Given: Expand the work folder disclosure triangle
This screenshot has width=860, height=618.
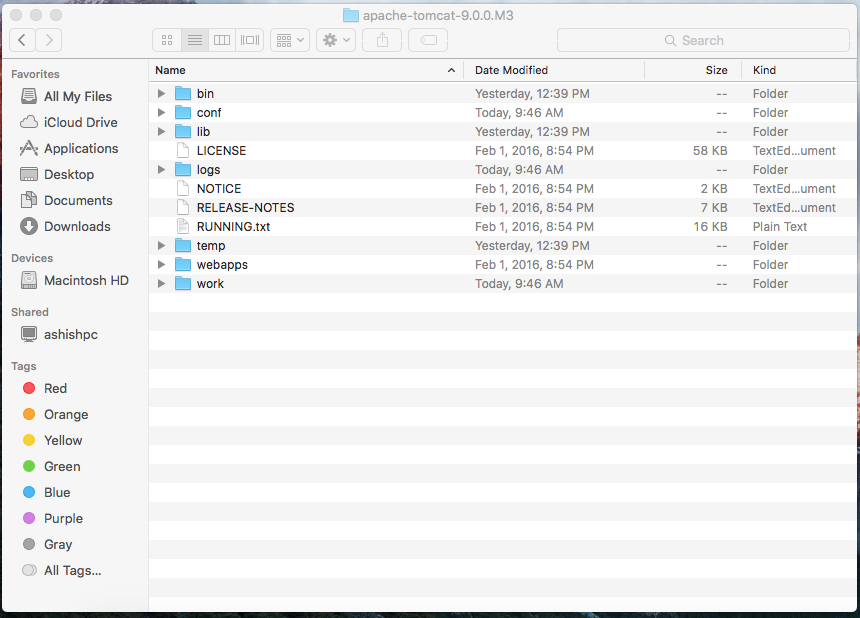Looking at the screenshot, I should (161, 284).
